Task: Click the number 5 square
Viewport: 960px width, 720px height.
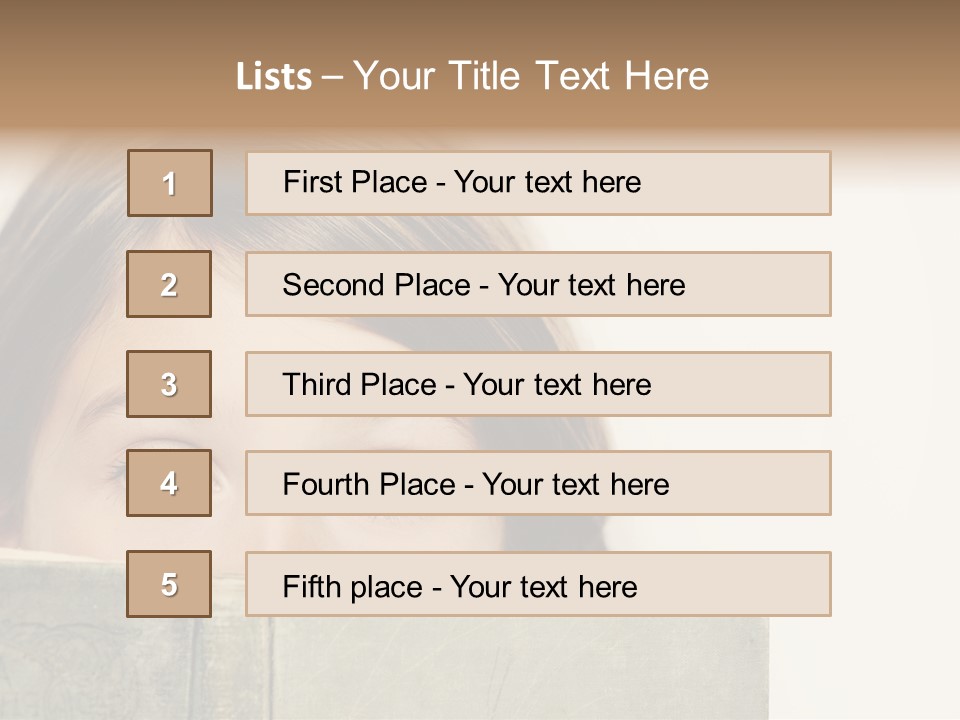Action: pyautogui.click(x=169, y=584)
